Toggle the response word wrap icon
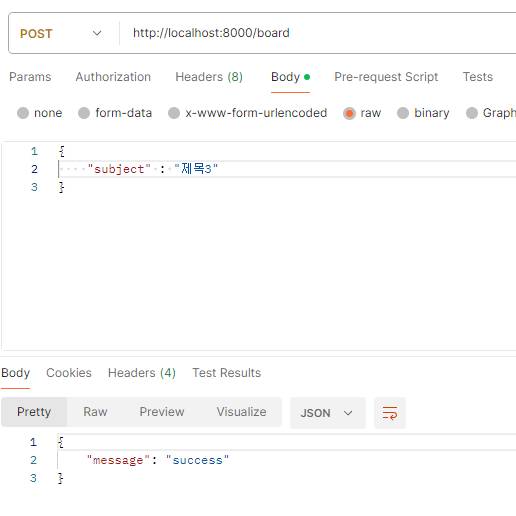The height and width of the screenshot is (516, 516). [x=390, y=413]
